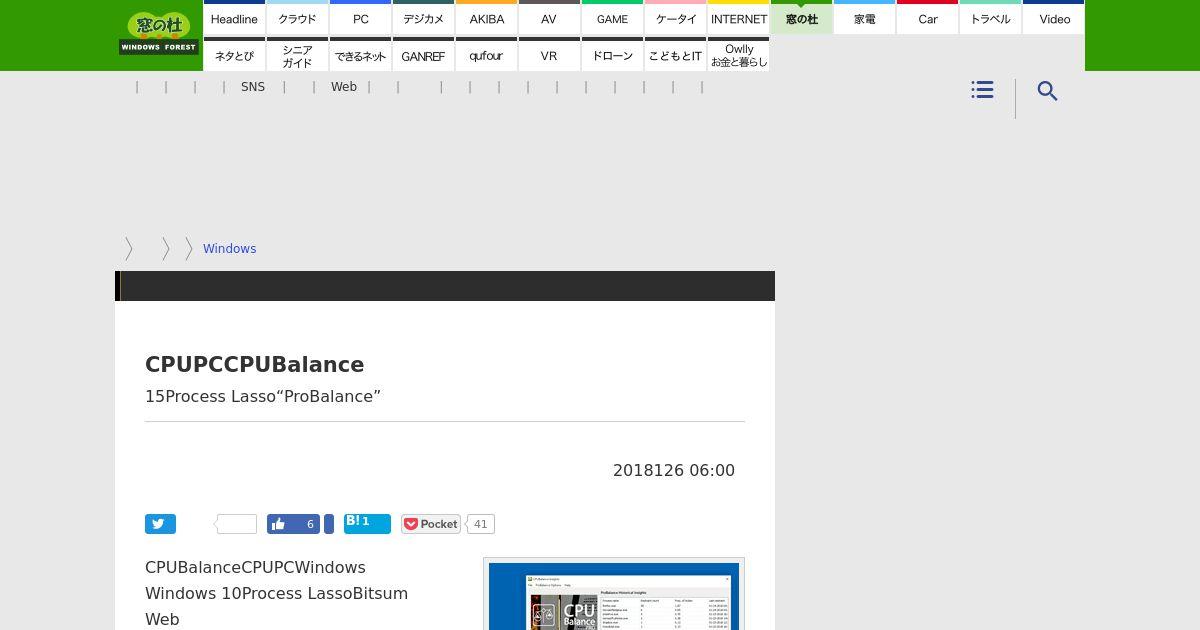Image resolution: width=1200 pixels, height=630 pixels.
Task: Open Owlly お金と暮らし site tab
Action: click(738, 55)
